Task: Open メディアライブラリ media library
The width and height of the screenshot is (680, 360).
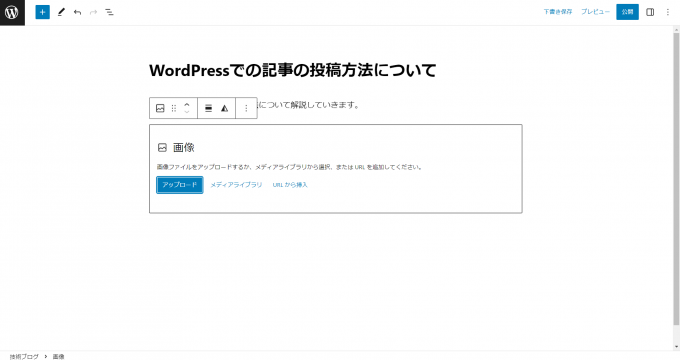Action: tap(236, 185)
